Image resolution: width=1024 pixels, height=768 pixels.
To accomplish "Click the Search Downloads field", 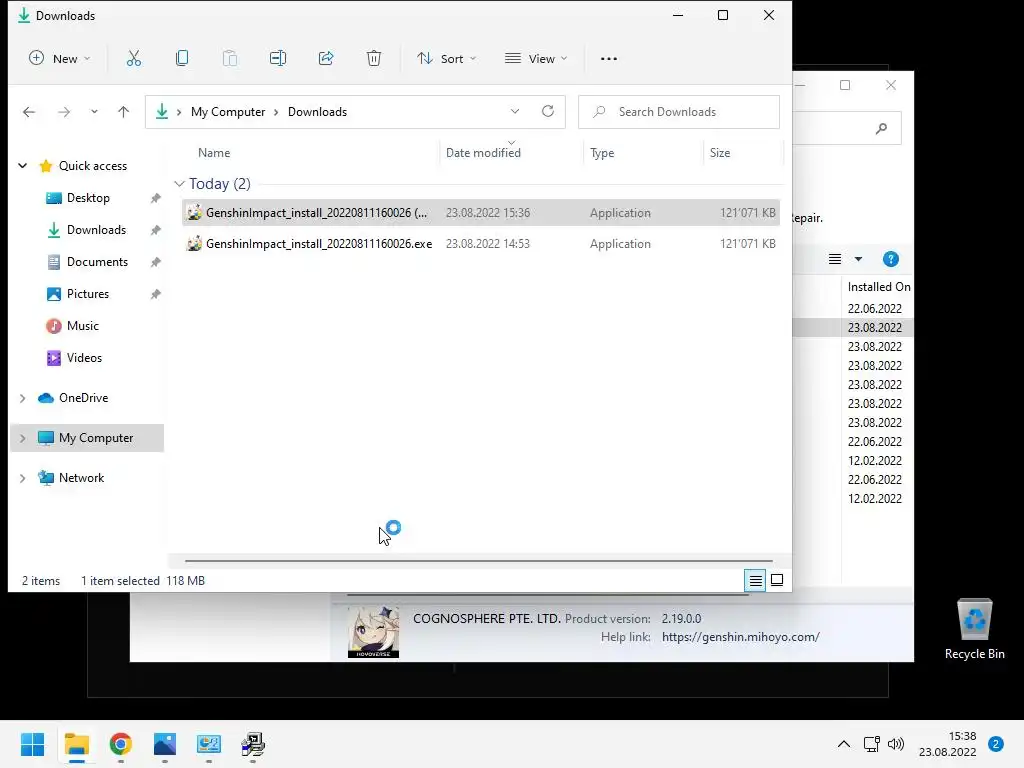I will coord(679,112).
